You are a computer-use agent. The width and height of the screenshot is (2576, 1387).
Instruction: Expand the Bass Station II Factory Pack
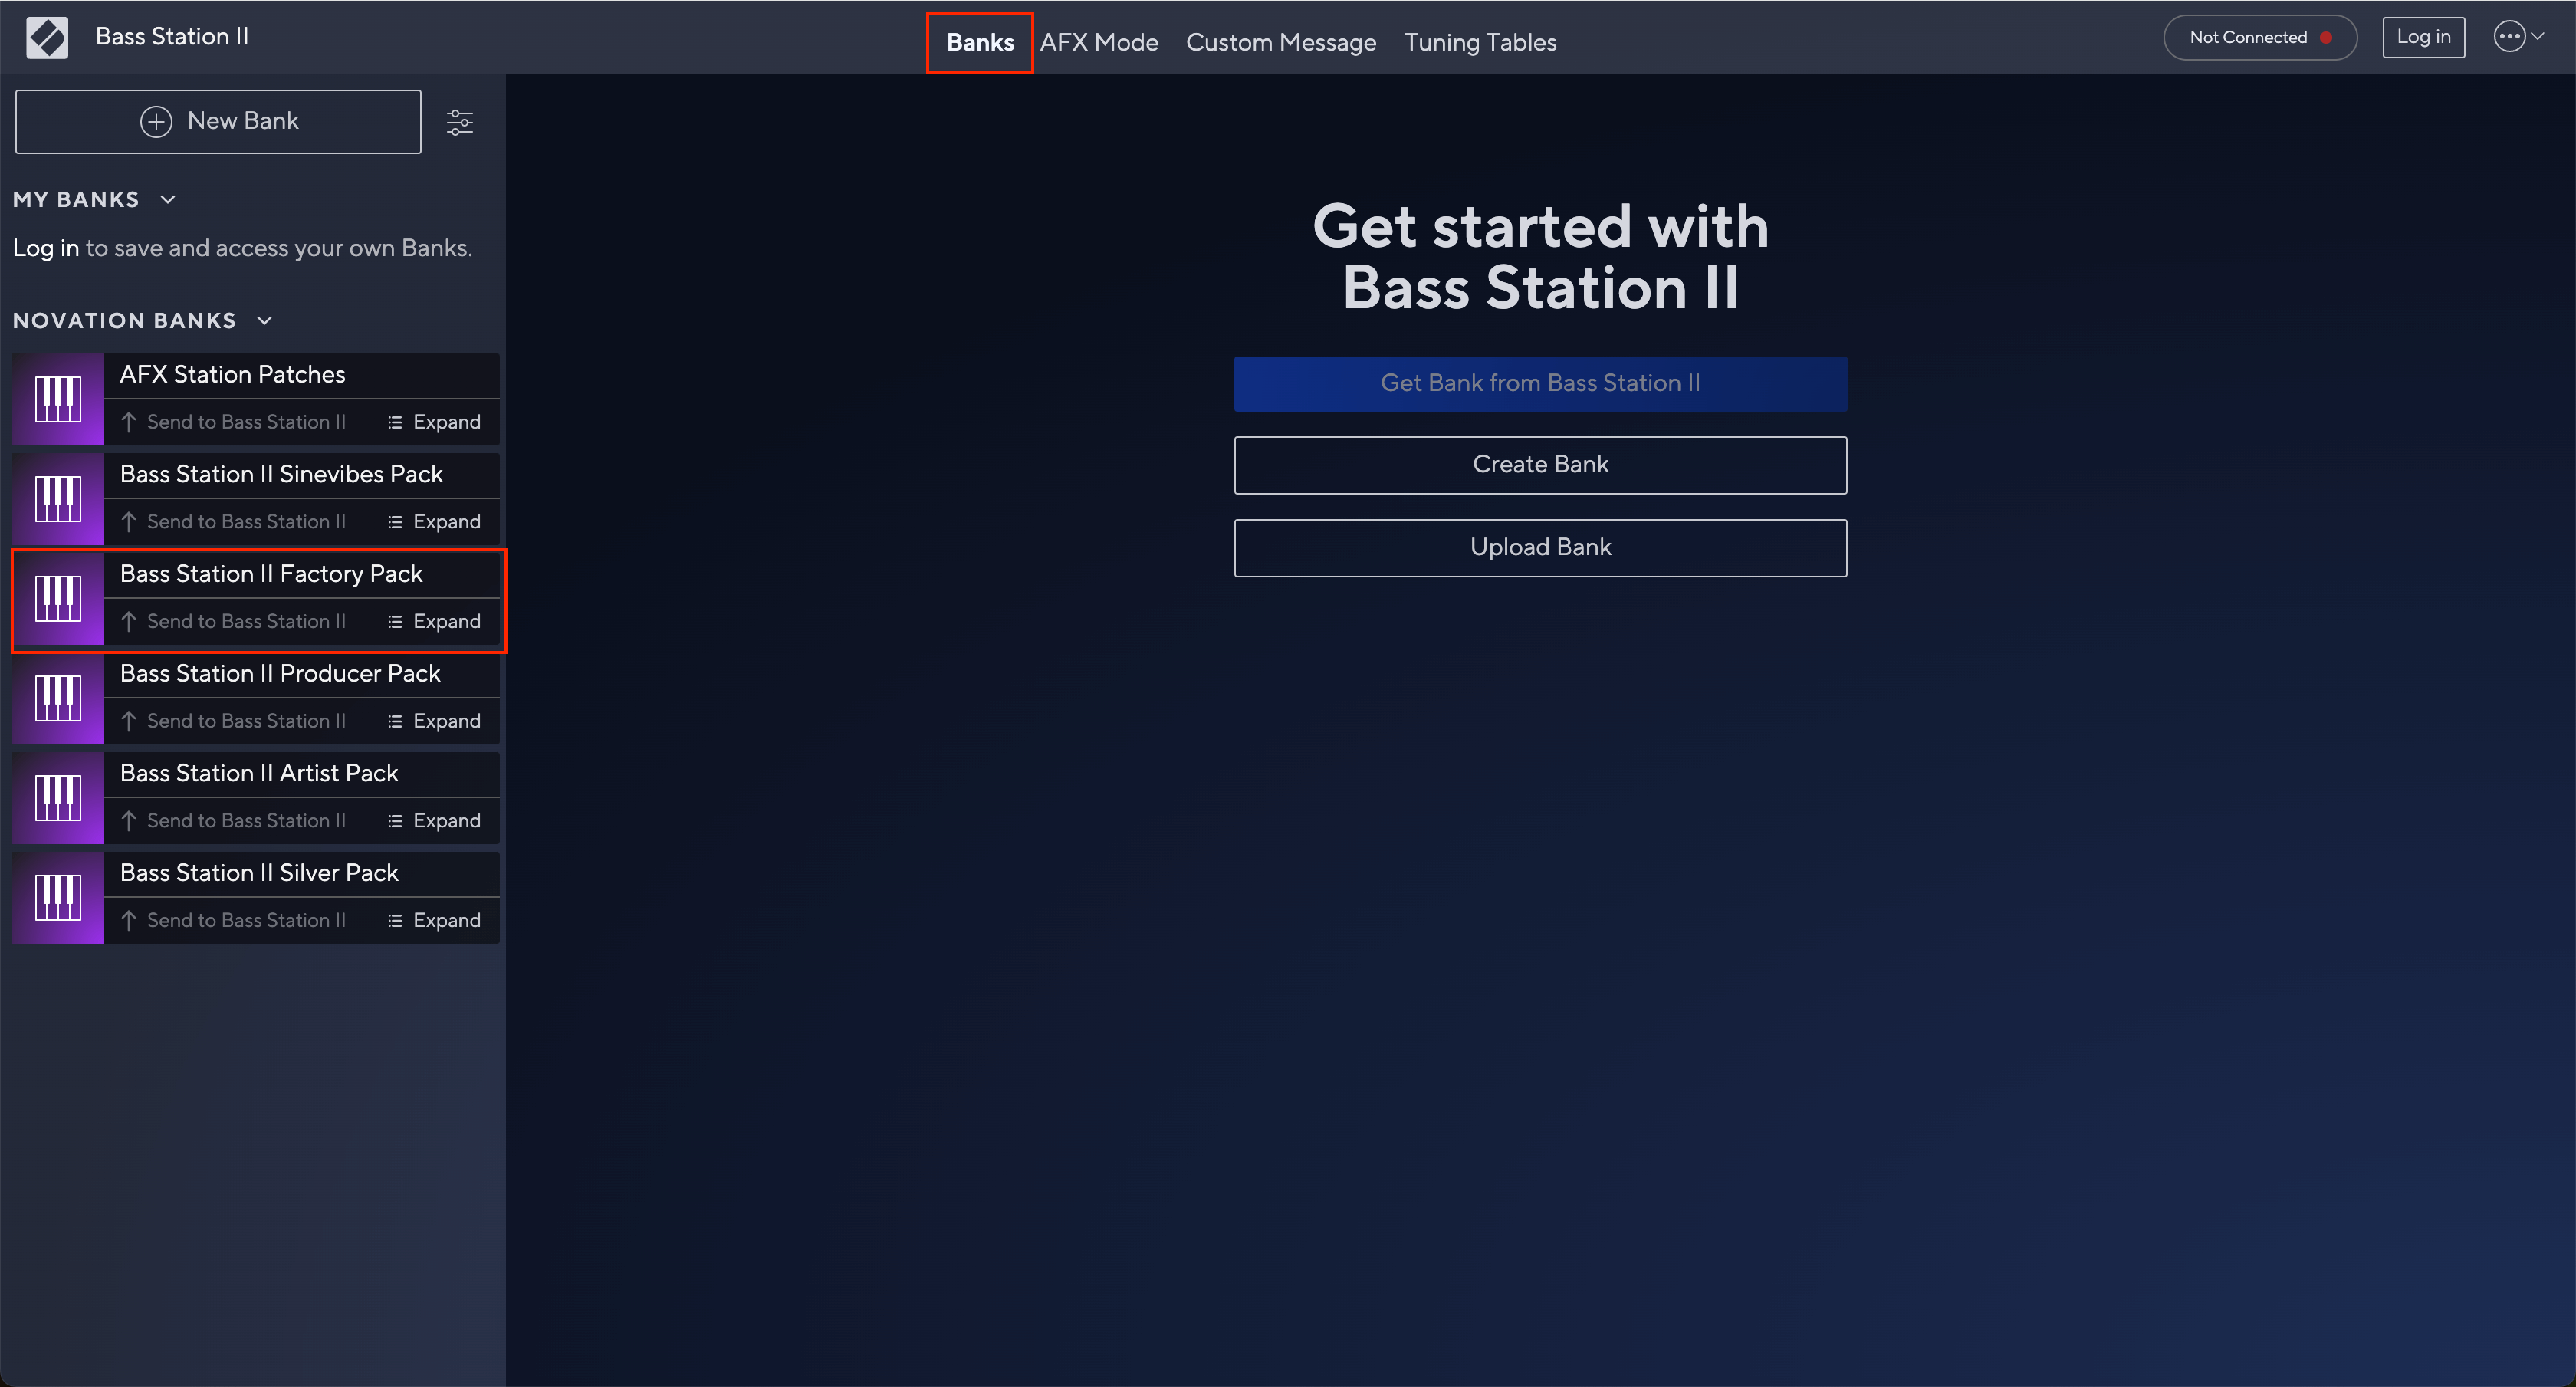pyautogui.click(x=434, y=621)
